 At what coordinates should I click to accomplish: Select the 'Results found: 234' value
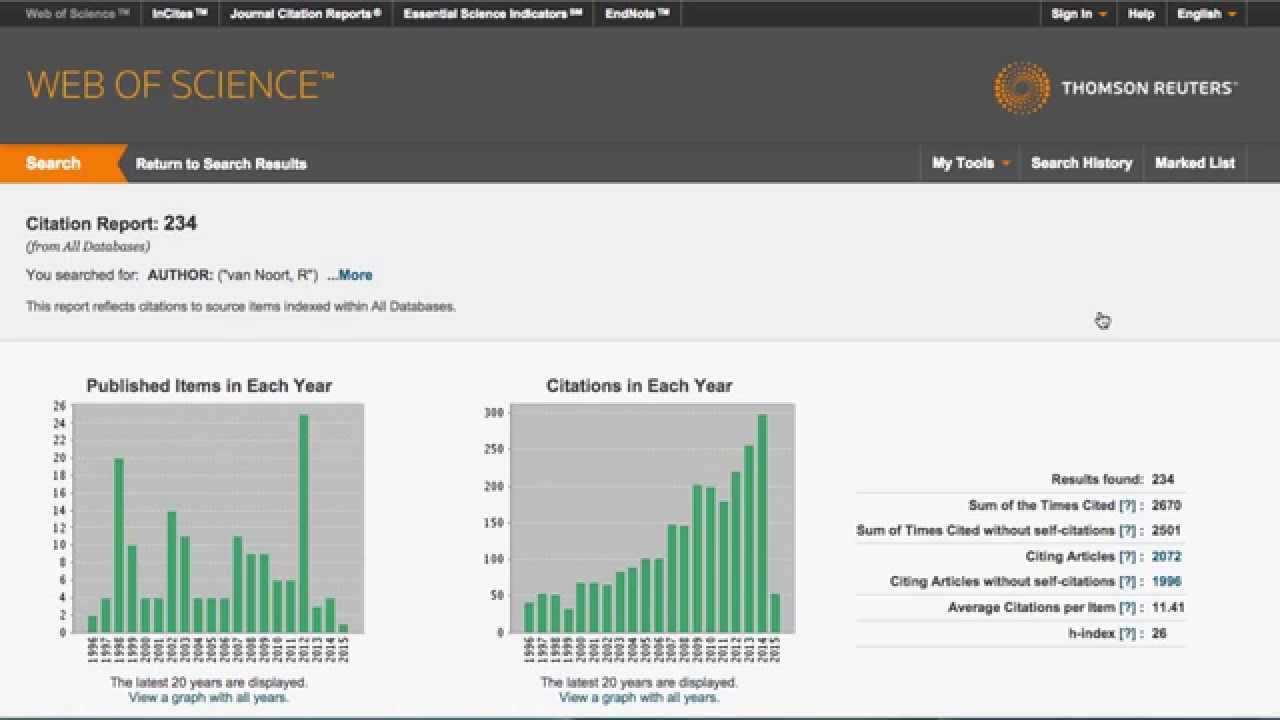[x=1163, y=480]
